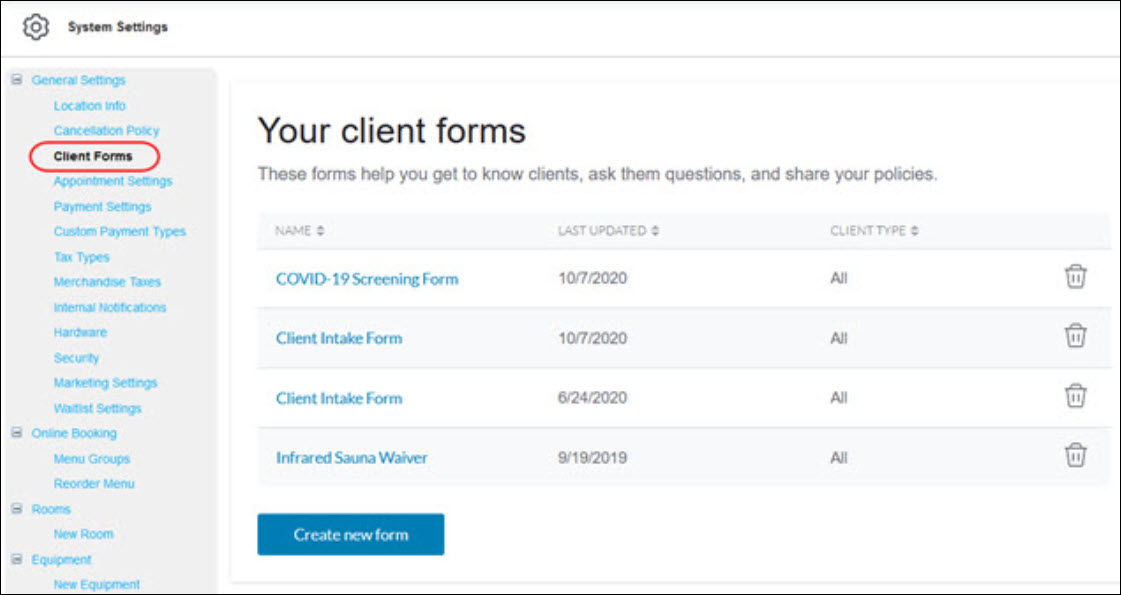Click the Create new form button
Viewport: 1121px width, 595px height.
[350, 534]
